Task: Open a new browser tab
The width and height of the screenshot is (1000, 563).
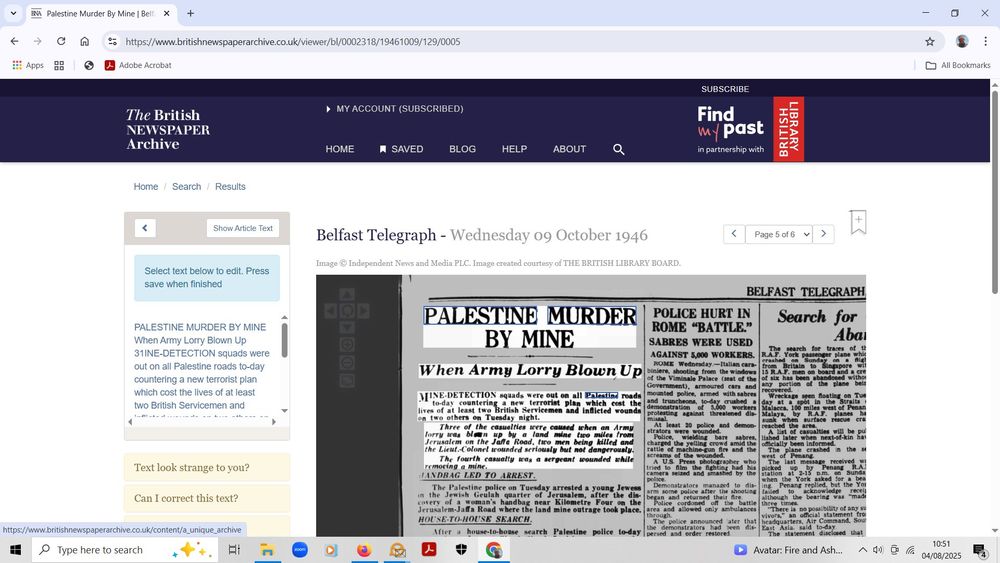Action: click(190, 13)
